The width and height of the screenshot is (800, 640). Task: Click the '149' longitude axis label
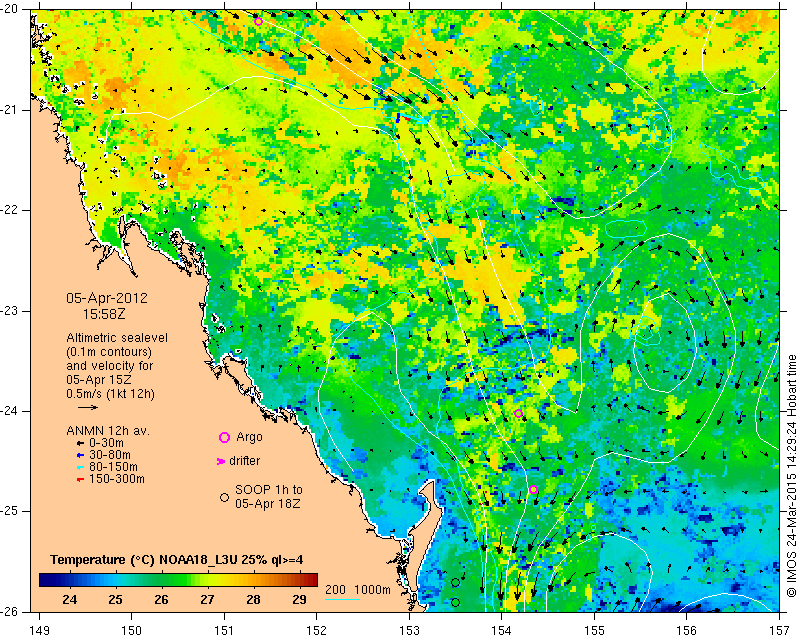40,631
